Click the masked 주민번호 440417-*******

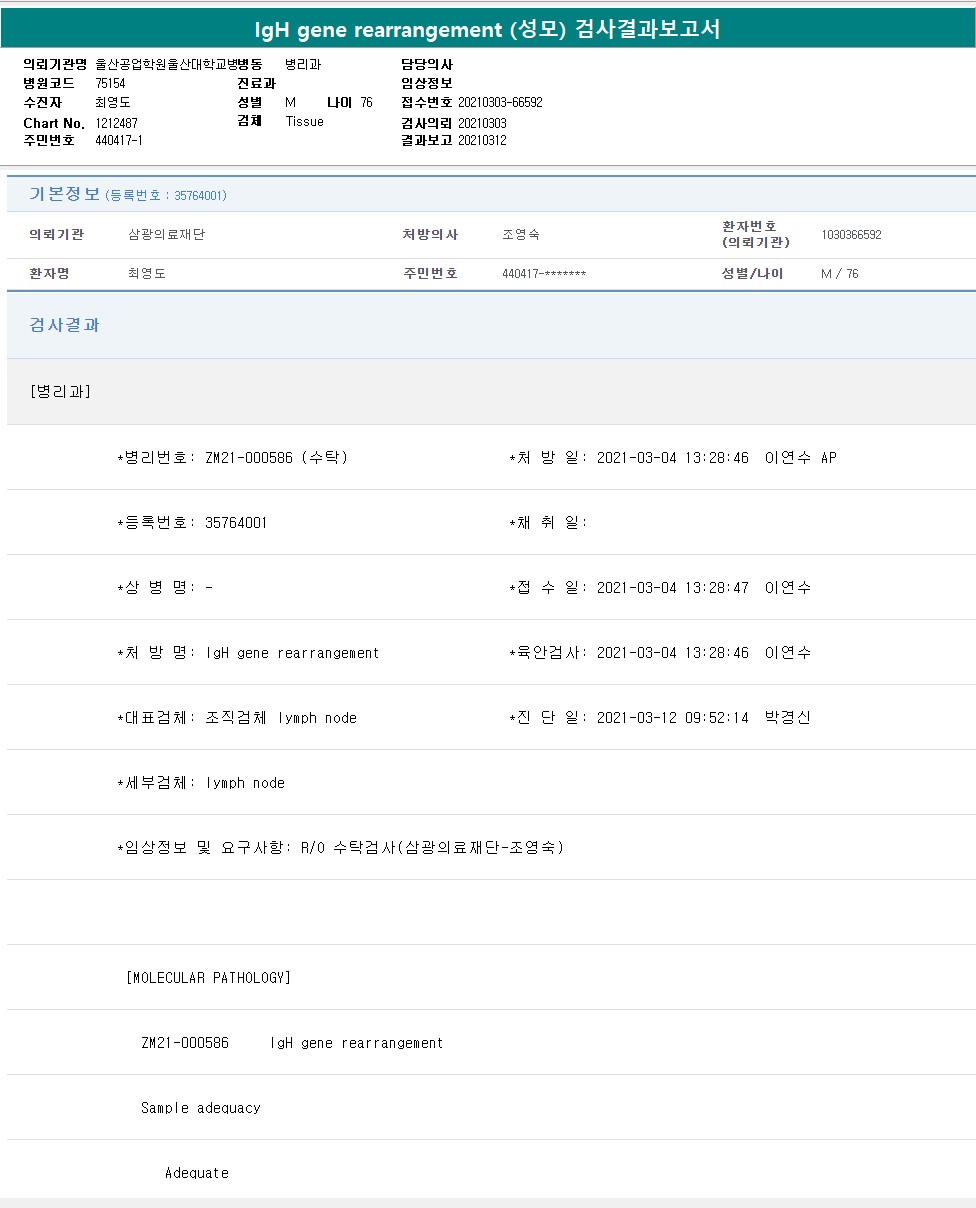[544, 274]
